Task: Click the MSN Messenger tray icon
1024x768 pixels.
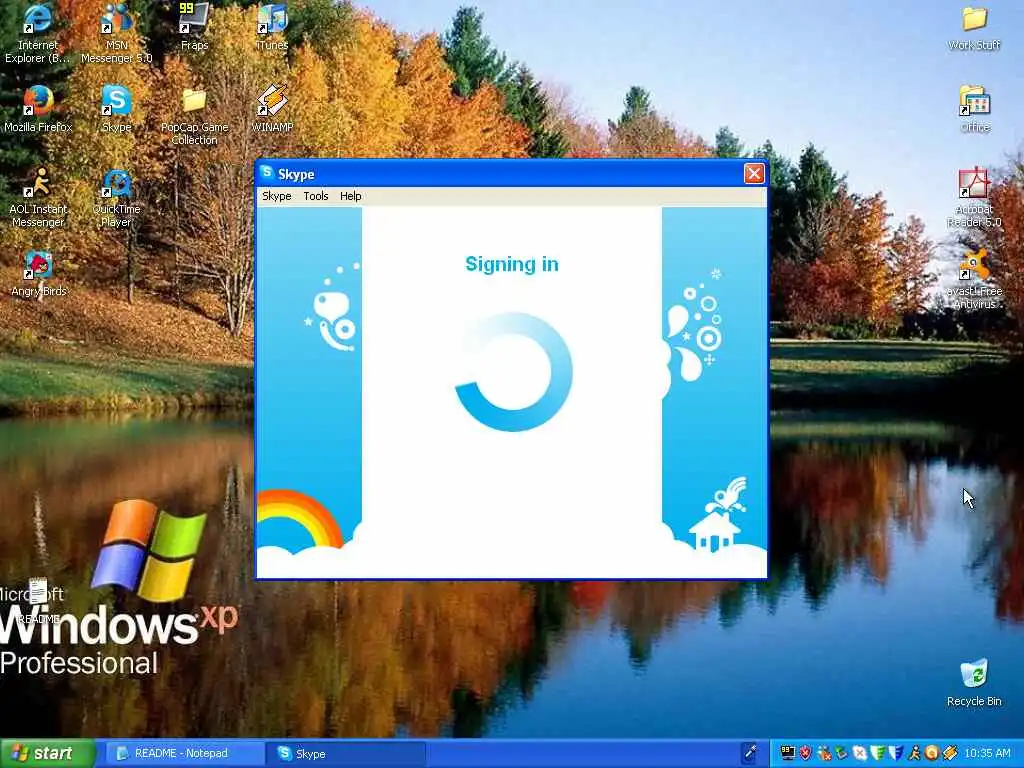Action: point(825,753)
